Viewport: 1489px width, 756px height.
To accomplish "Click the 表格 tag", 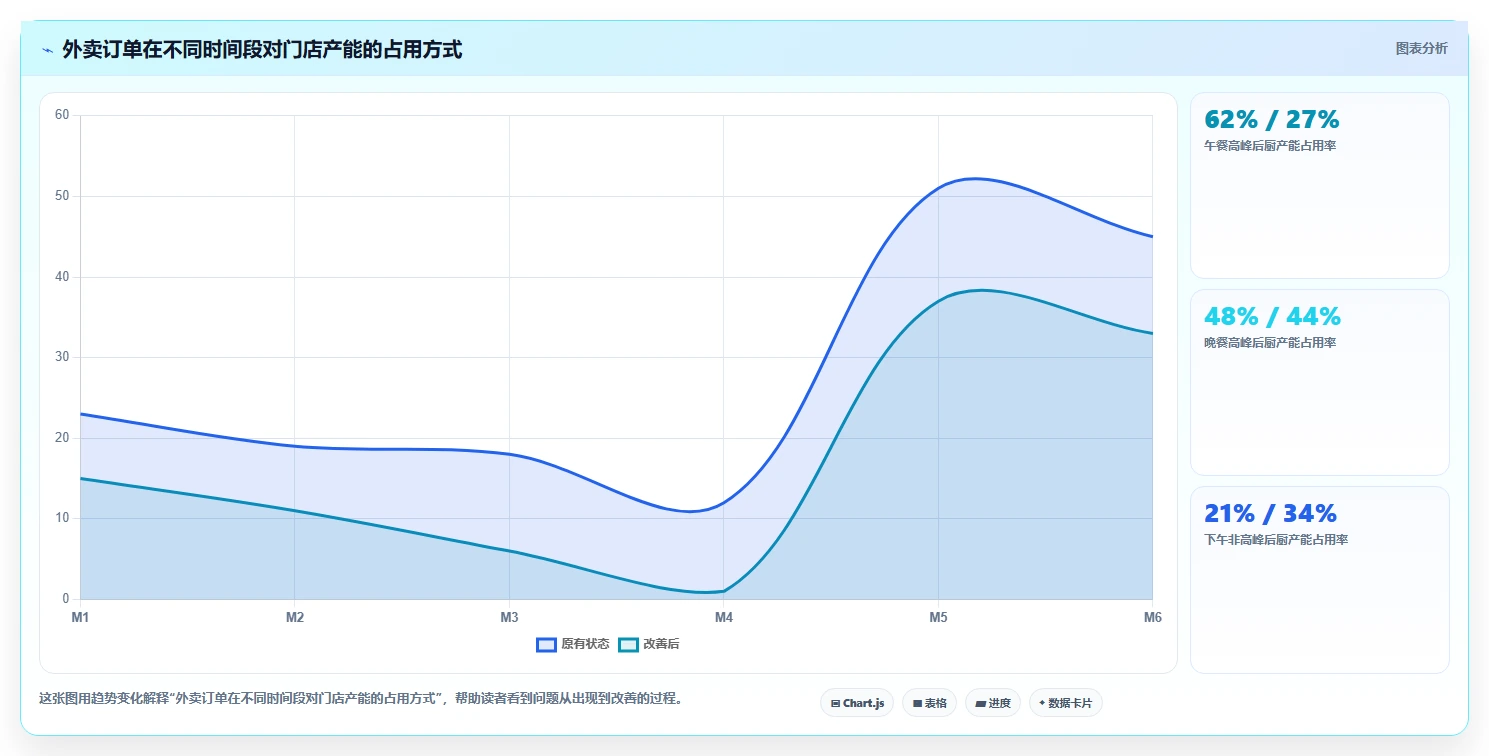I will click(930, 703).
